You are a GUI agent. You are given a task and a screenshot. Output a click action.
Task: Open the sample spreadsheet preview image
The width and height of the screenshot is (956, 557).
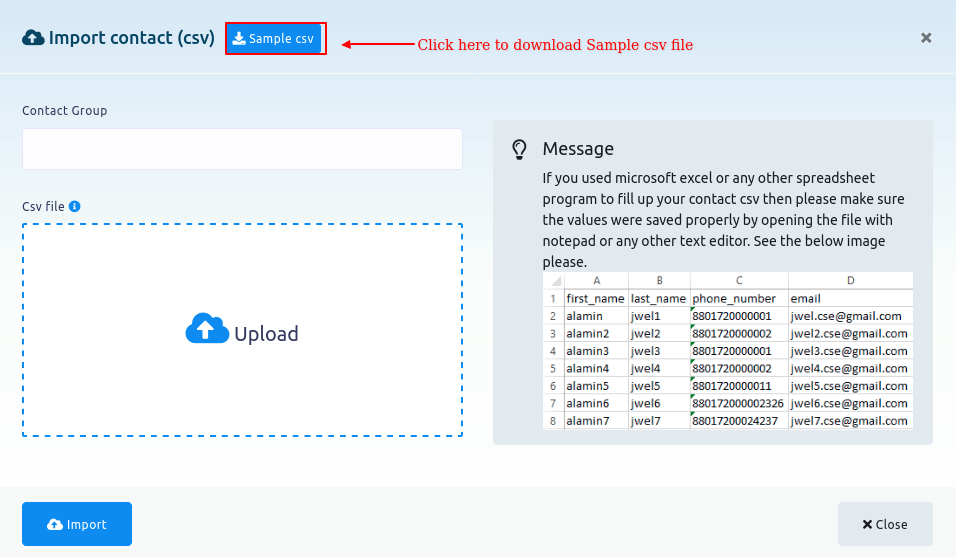coord(727,350)
